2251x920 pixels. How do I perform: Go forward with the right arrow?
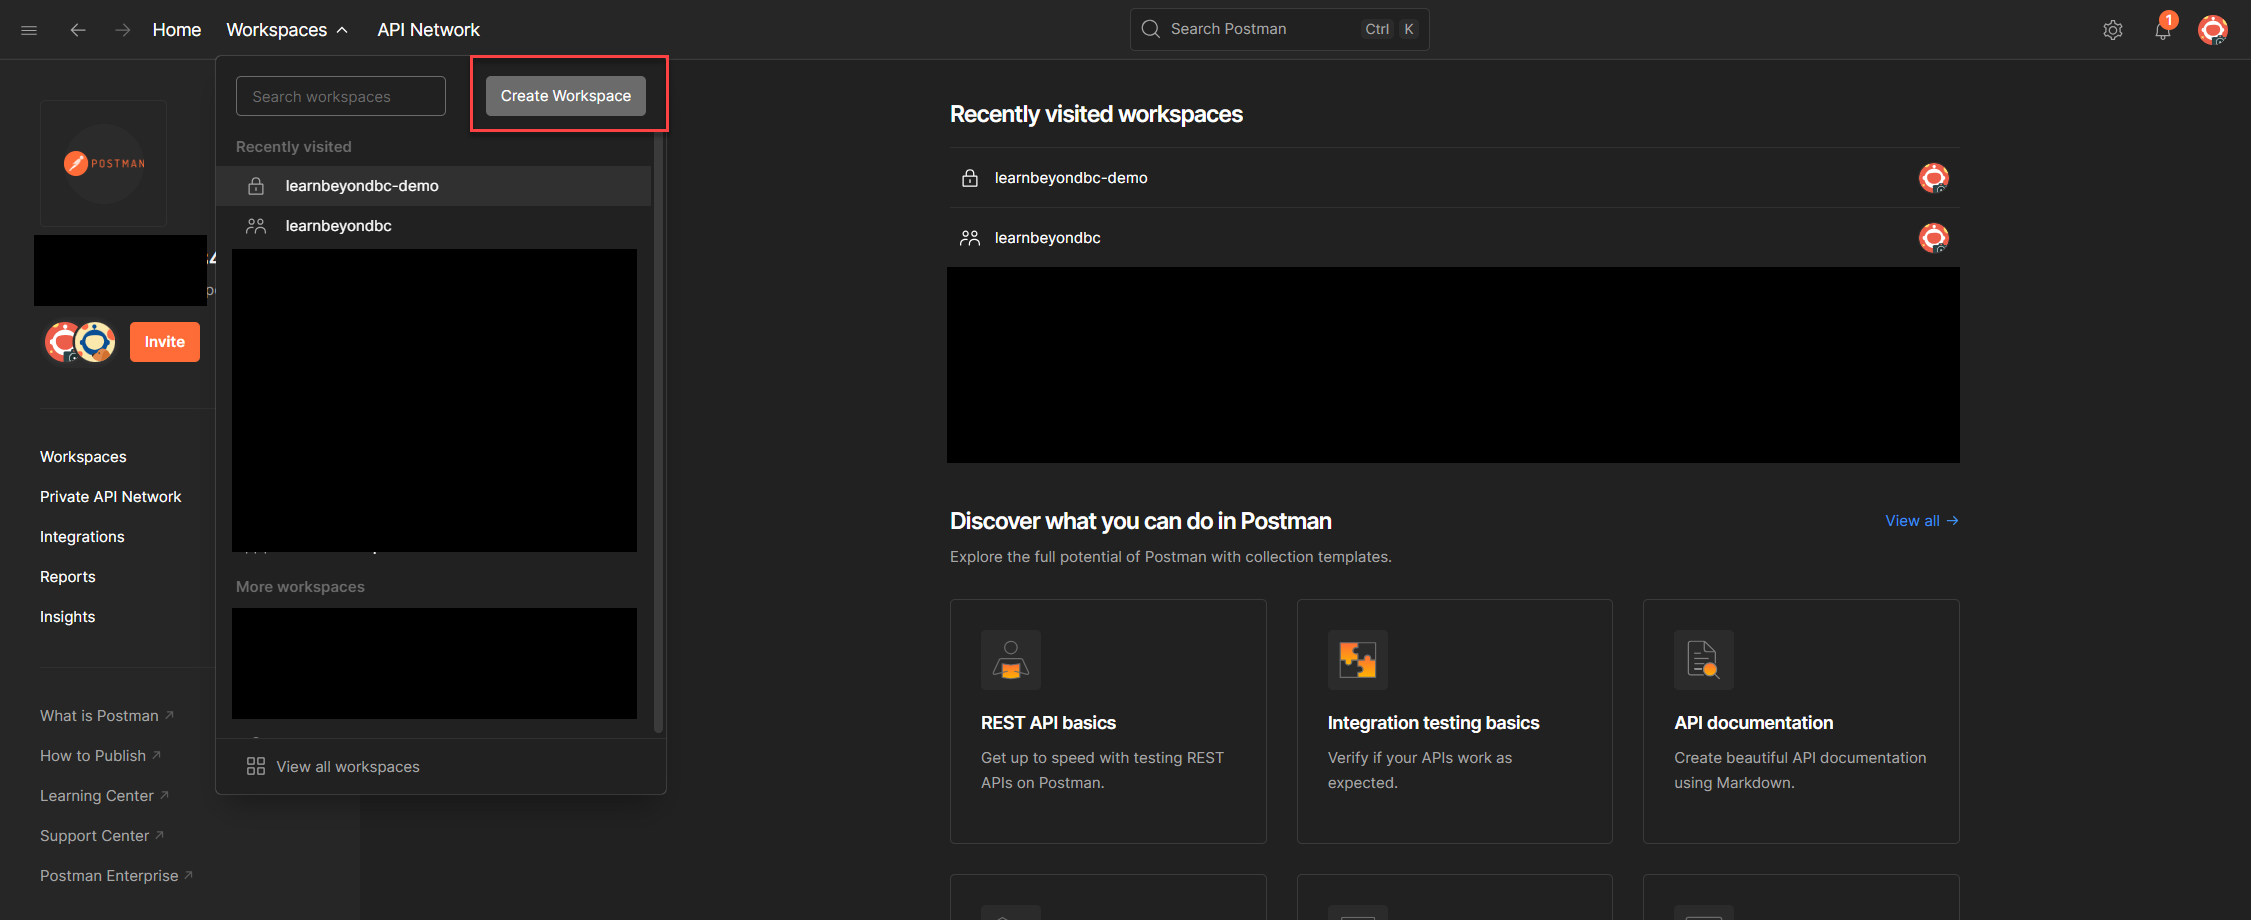point(122,30)
